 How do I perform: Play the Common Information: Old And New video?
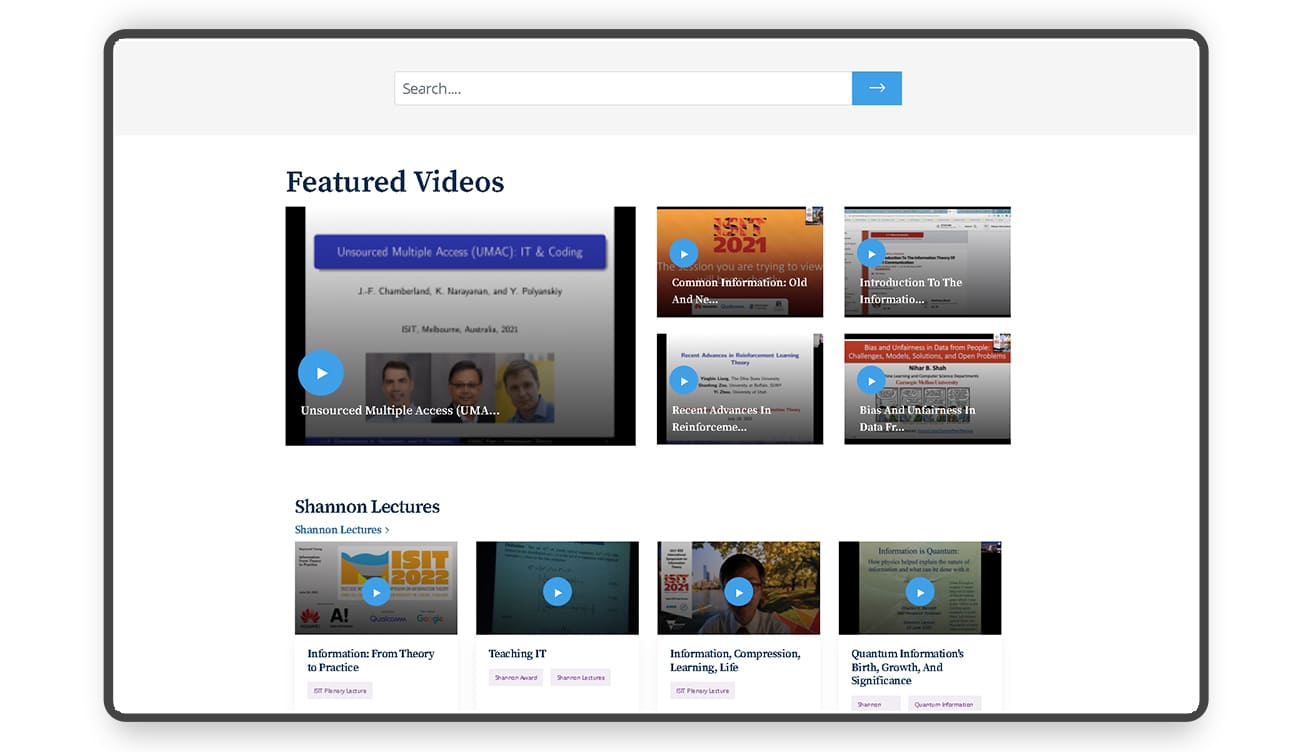[x=684, y=254]
